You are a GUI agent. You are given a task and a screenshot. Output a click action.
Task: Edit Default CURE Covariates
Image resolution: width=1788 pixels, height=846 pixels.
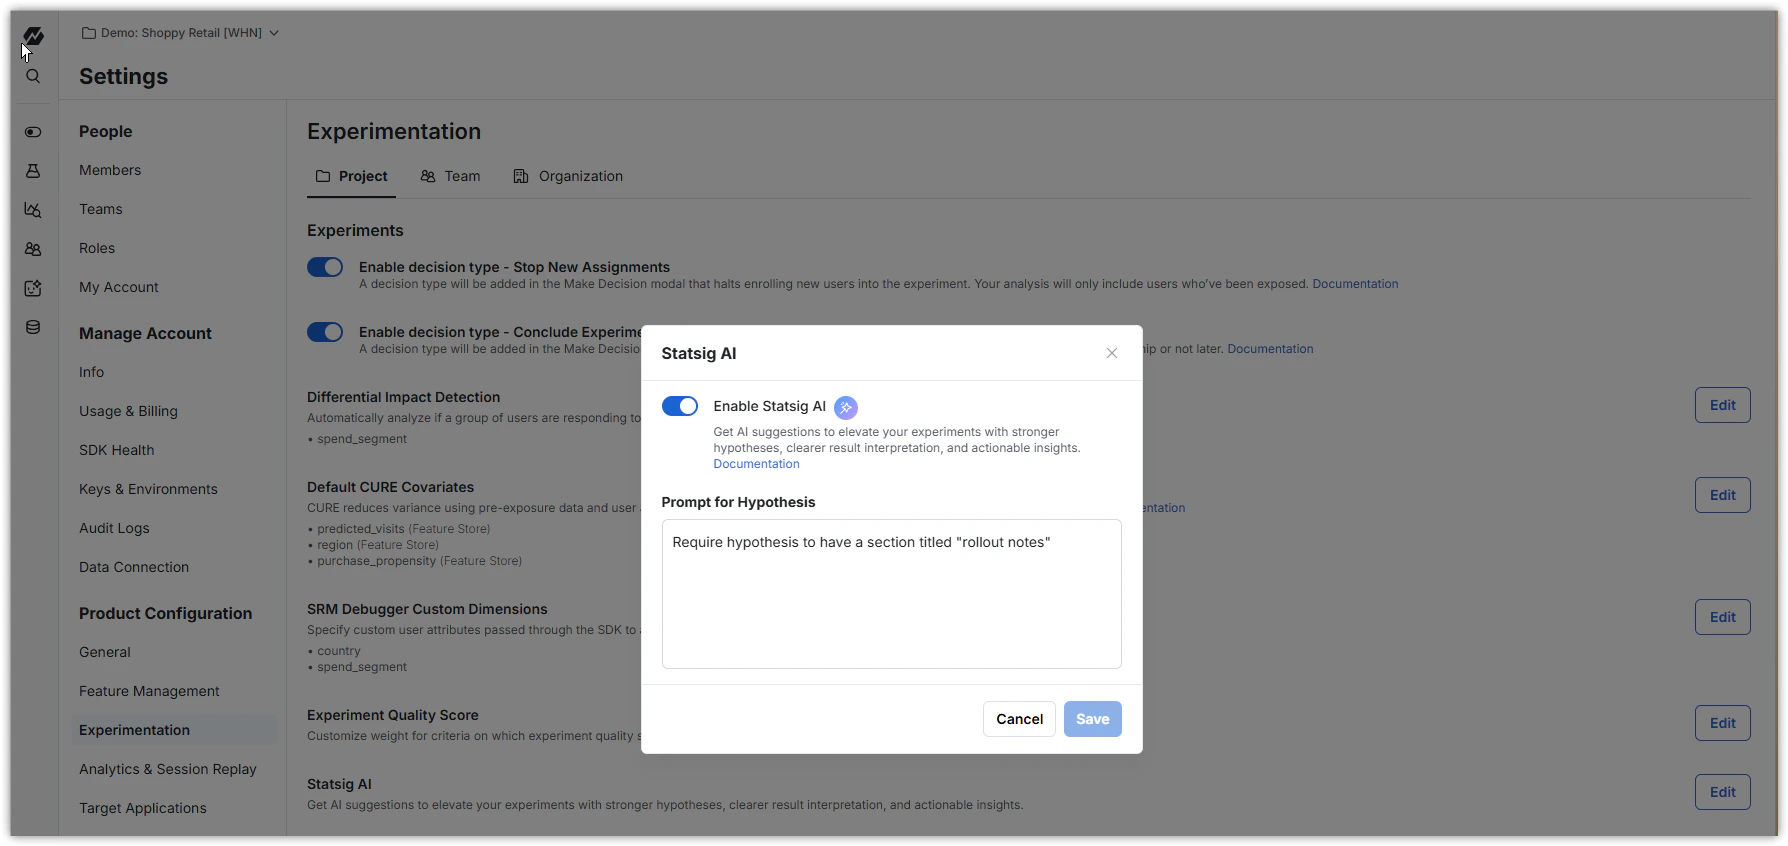[1722, 495]
